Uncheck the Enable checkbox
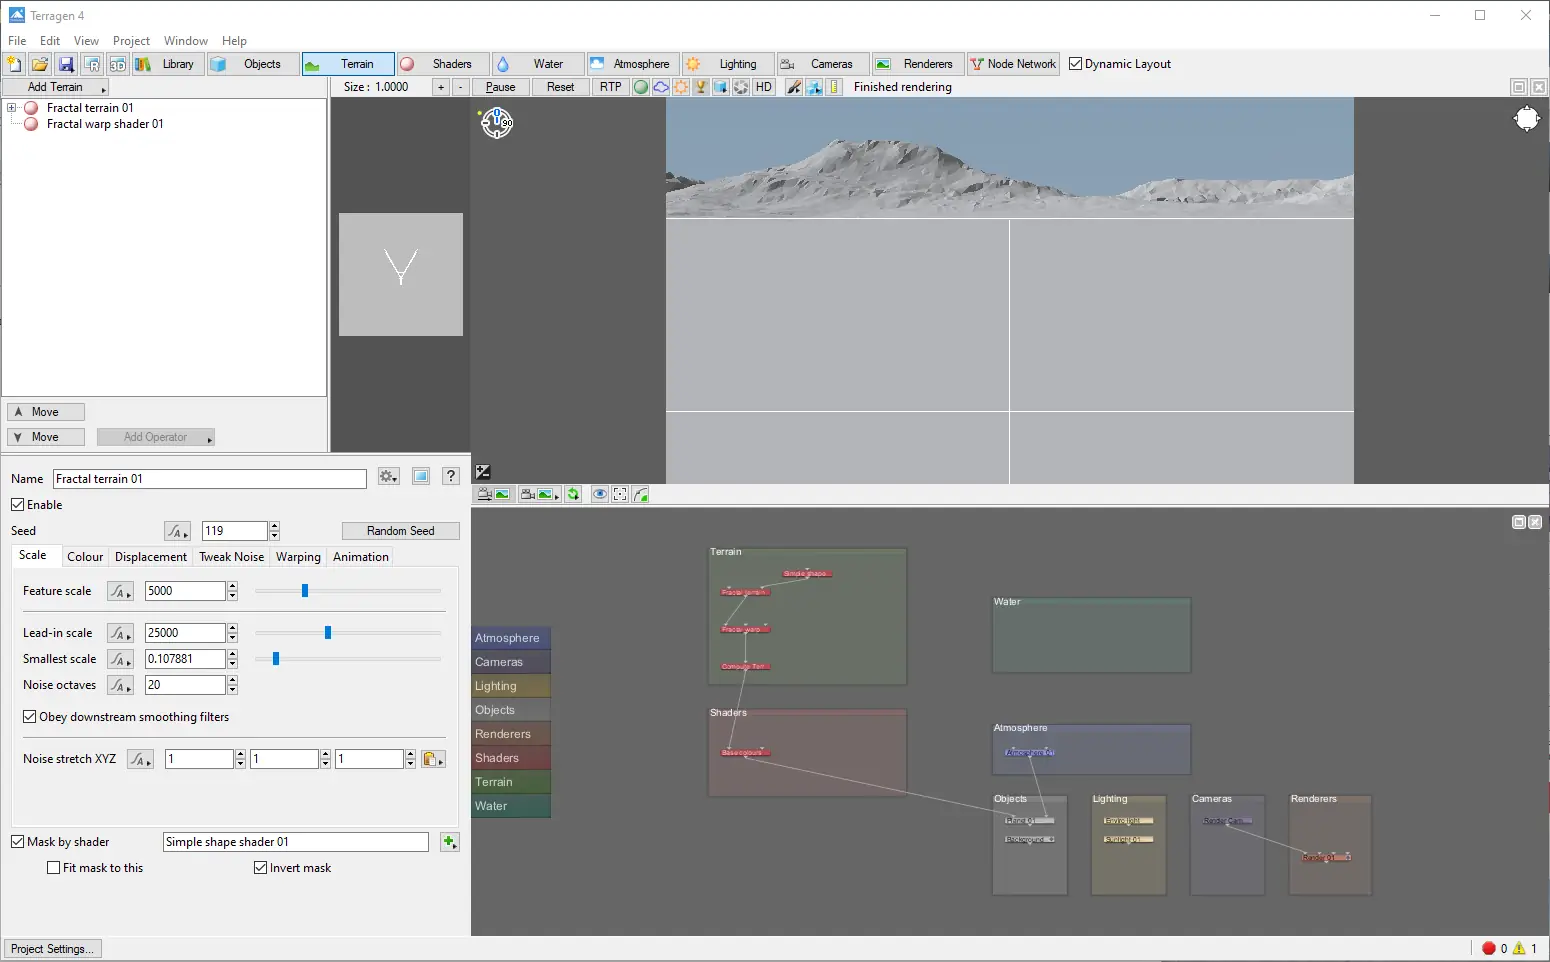This screenshot has width=1550, height=962. click(18, 505)
